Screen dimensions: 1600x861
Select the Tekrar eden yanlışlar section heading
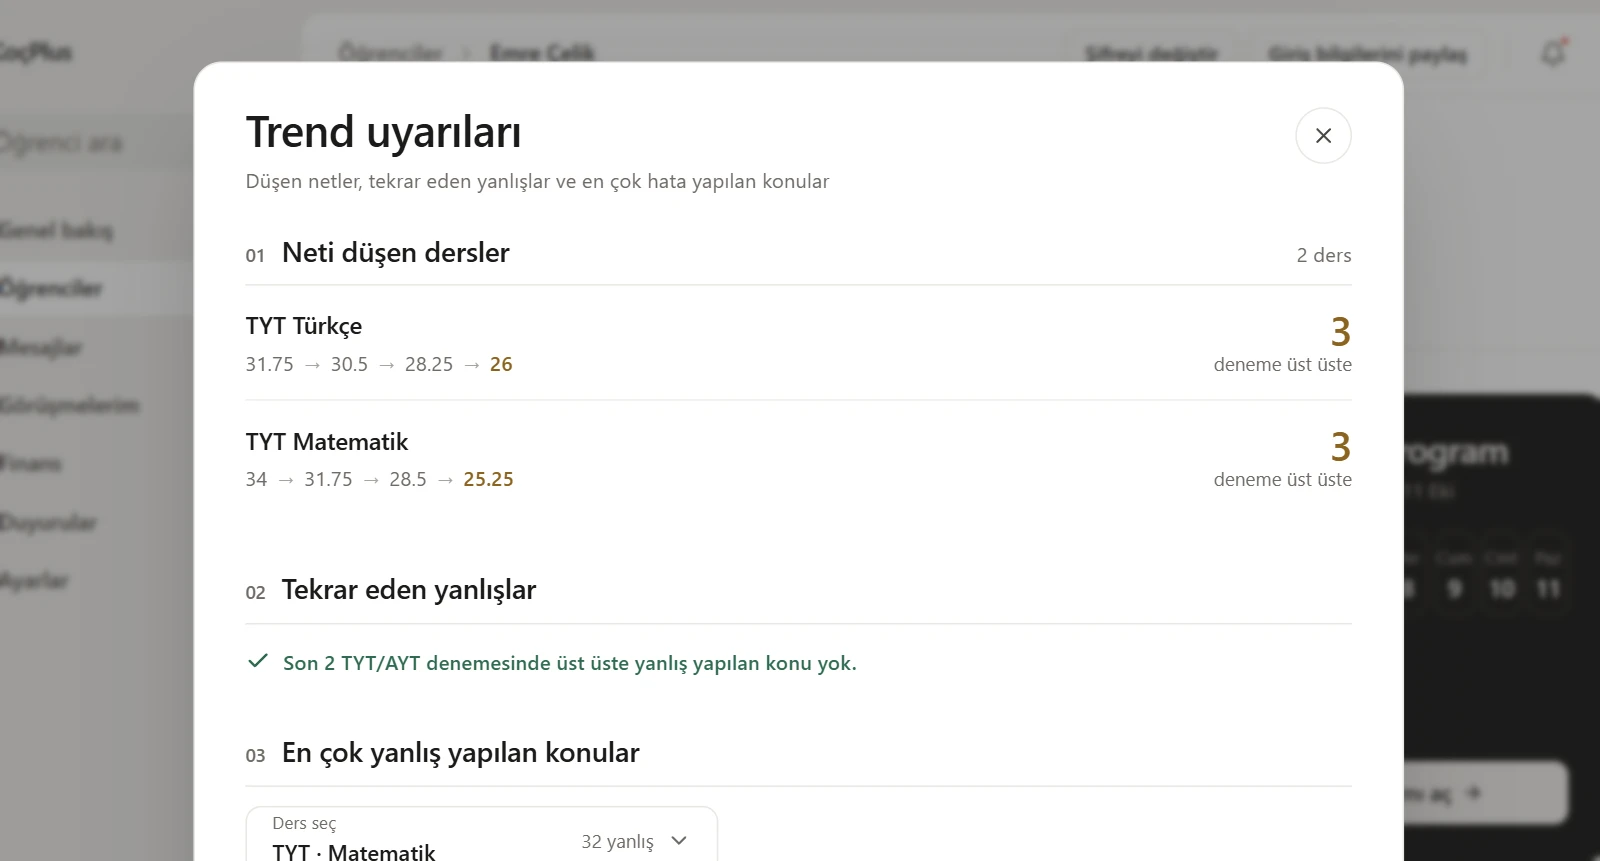[409, 590]
